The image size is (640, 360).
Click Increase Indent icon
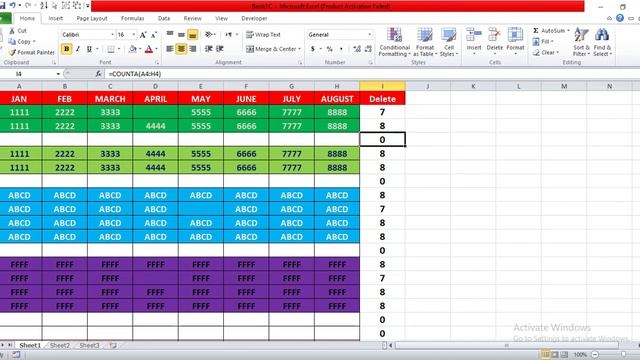pyautogui.click(x=220, y=49)
